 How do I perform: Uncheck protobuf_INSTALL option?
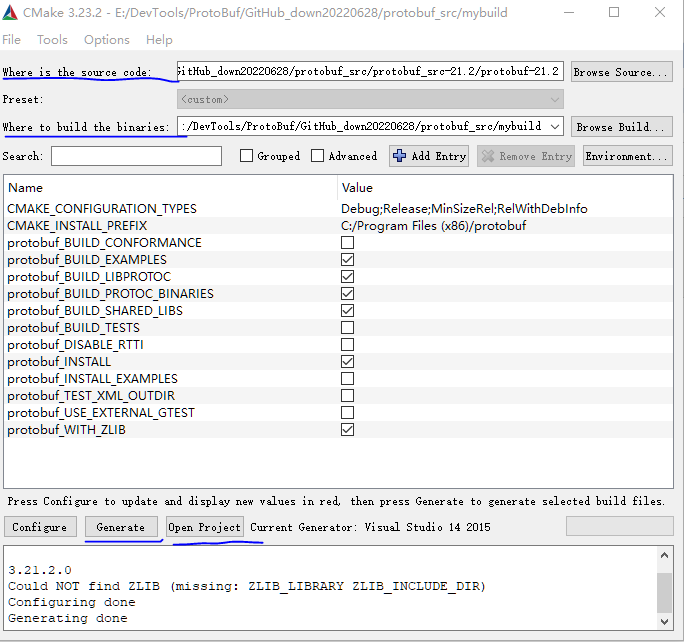(347, 362)
